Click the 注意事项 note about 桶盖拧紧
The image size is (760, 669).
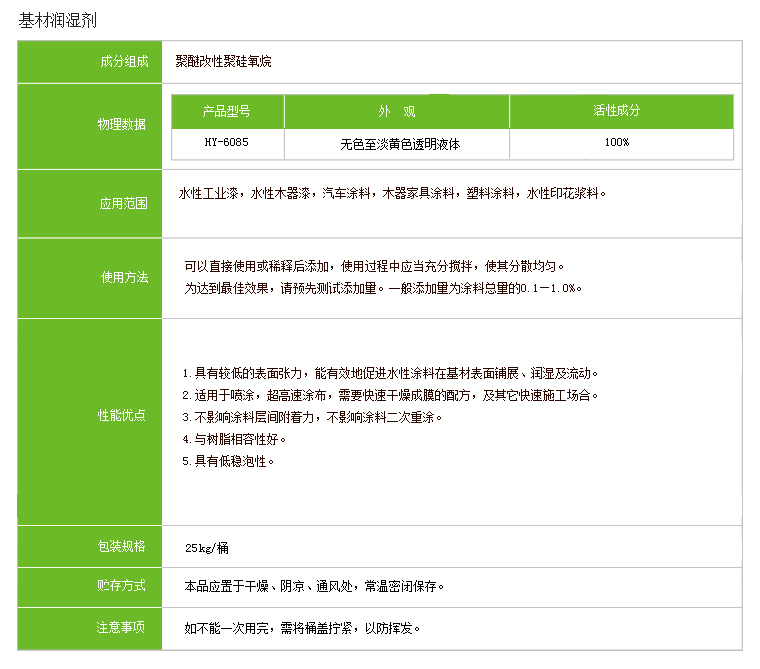point(303,629)
